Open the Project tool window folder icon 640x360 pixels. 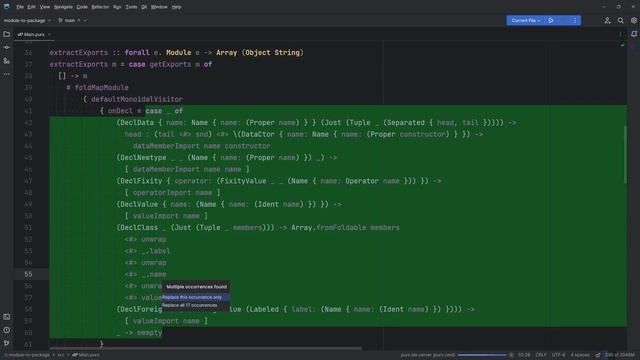pos(7,34)
